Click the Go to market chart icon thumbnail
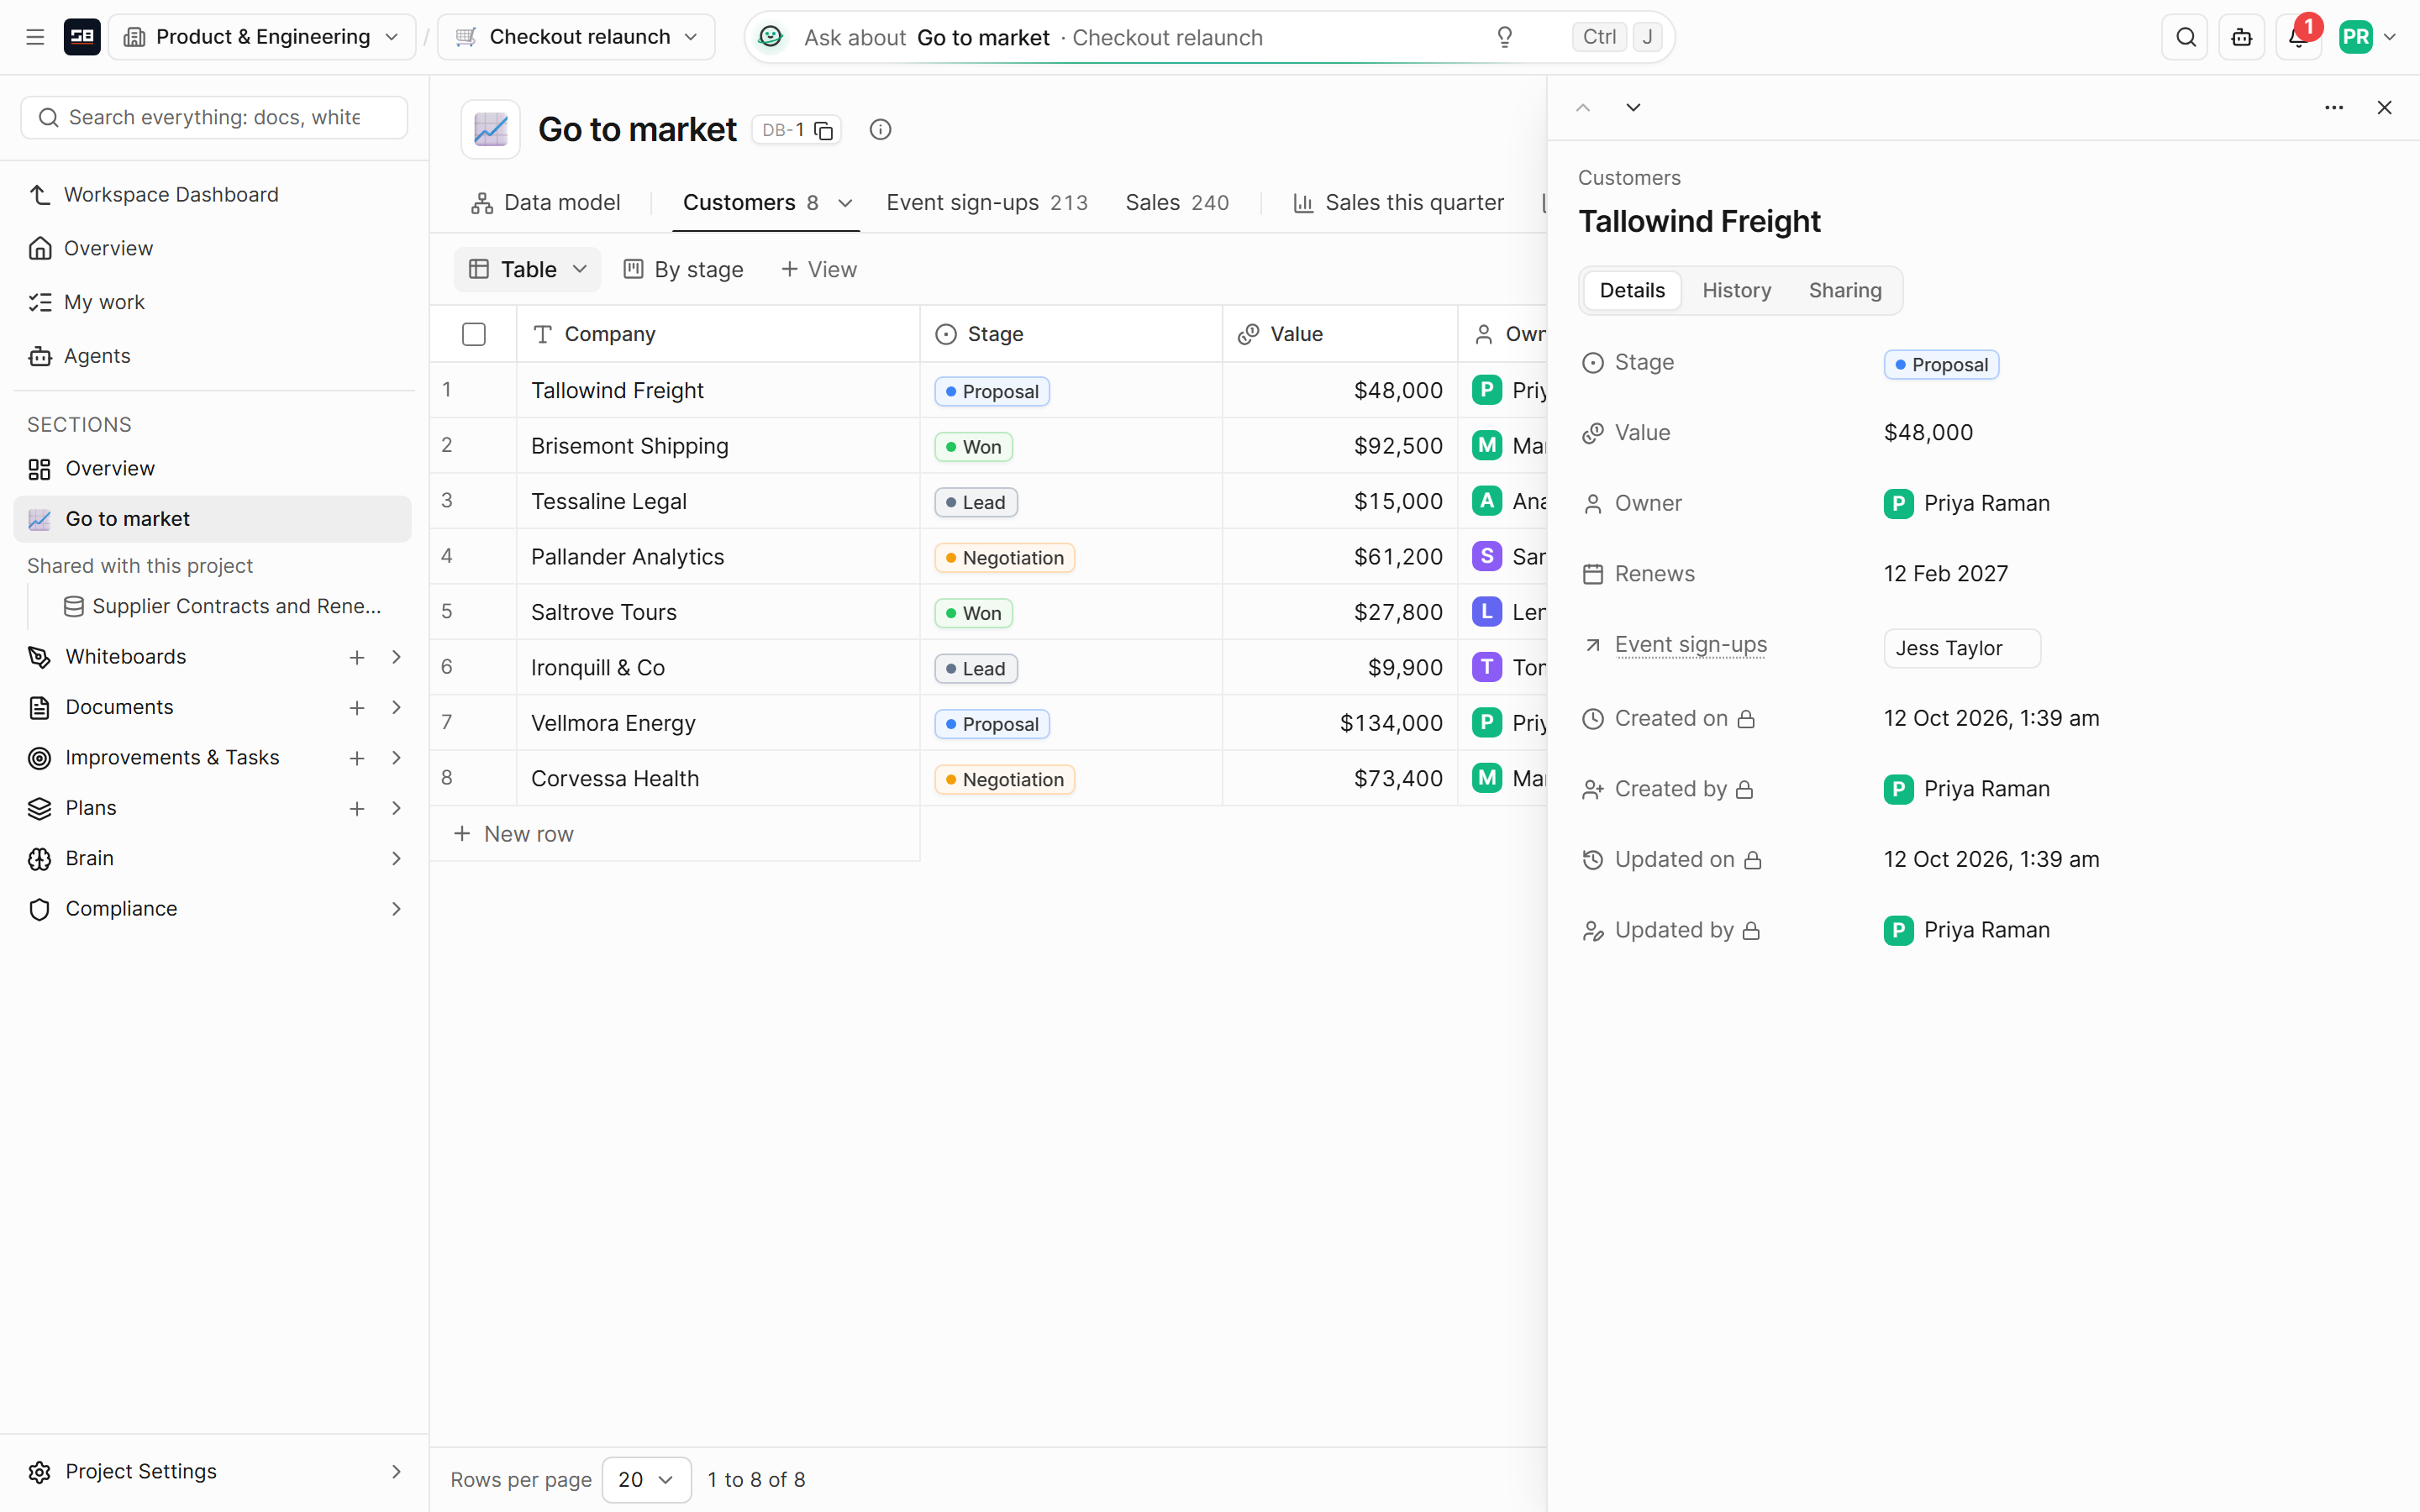 coord(491,130)
